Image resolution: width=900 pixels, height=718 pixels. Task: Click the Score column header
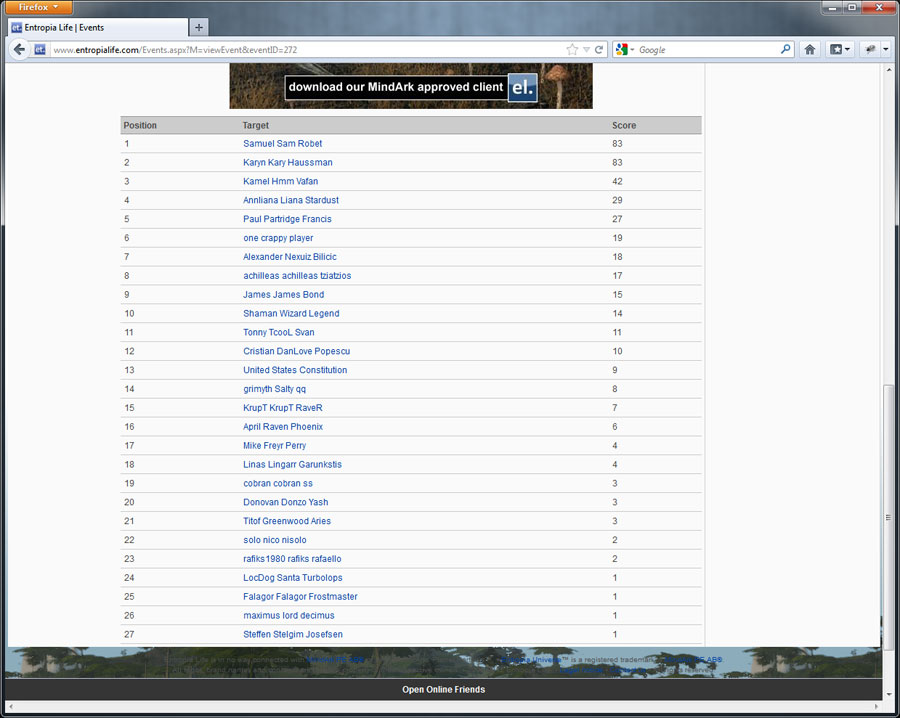(x=624, y=126)
